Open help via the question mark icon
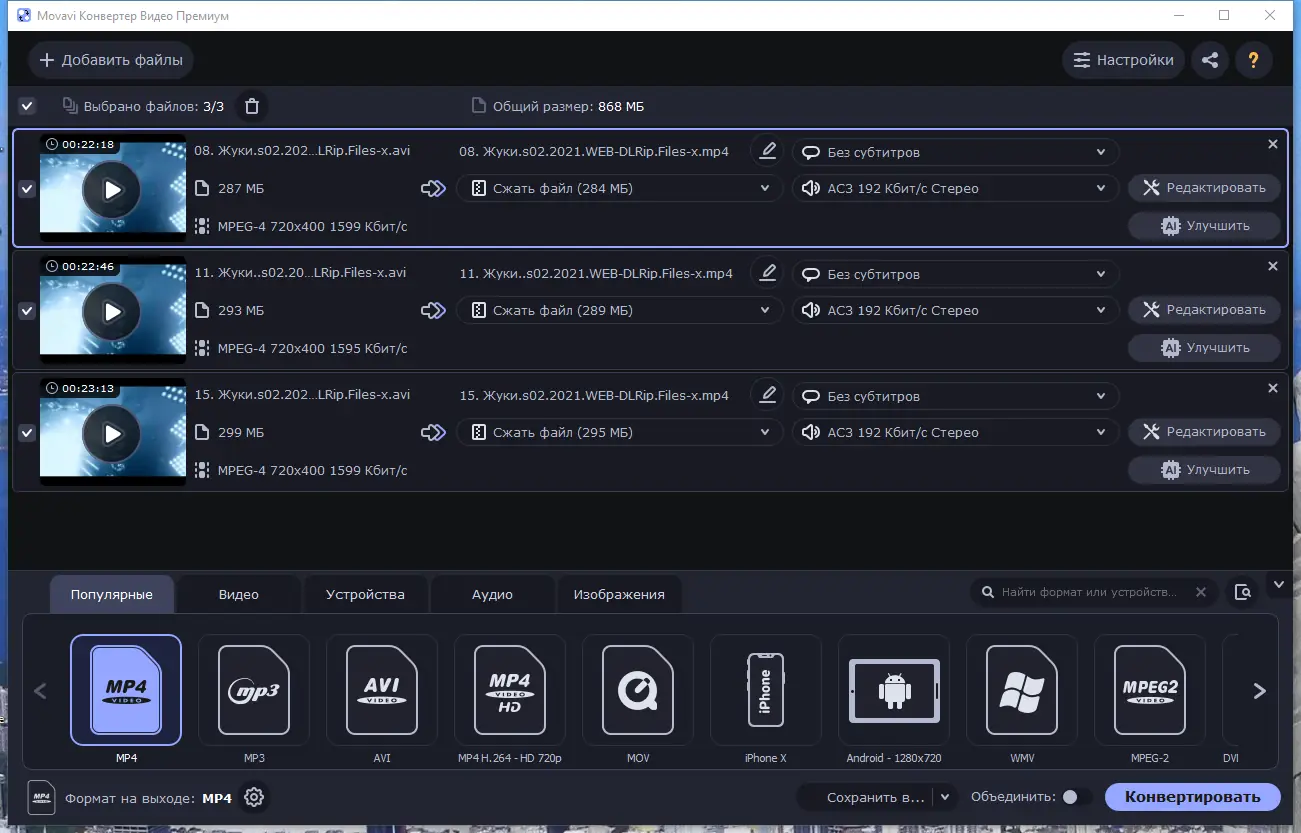The image size is (1301, 833). coord(1253,60)
